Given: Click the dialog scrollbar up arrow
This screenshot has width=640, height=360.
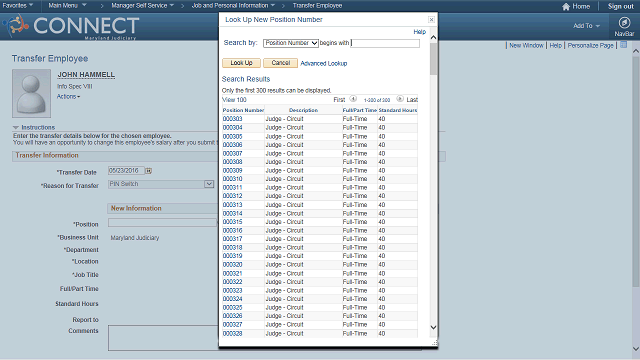Looking at the screenshot, I should point(433,38).
